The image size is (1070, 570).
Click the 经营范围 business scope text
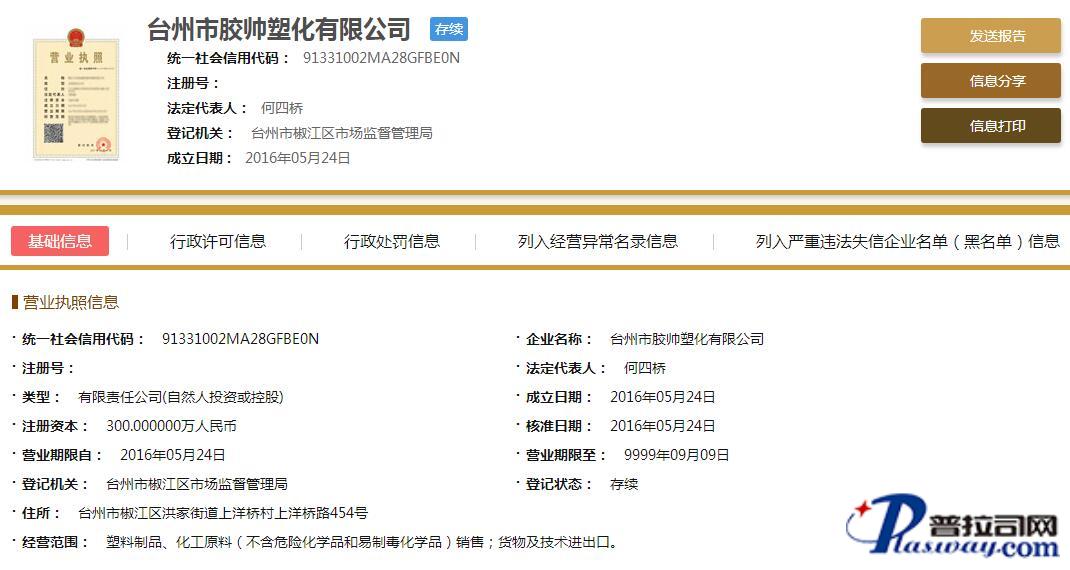click(x=355, y=542)
